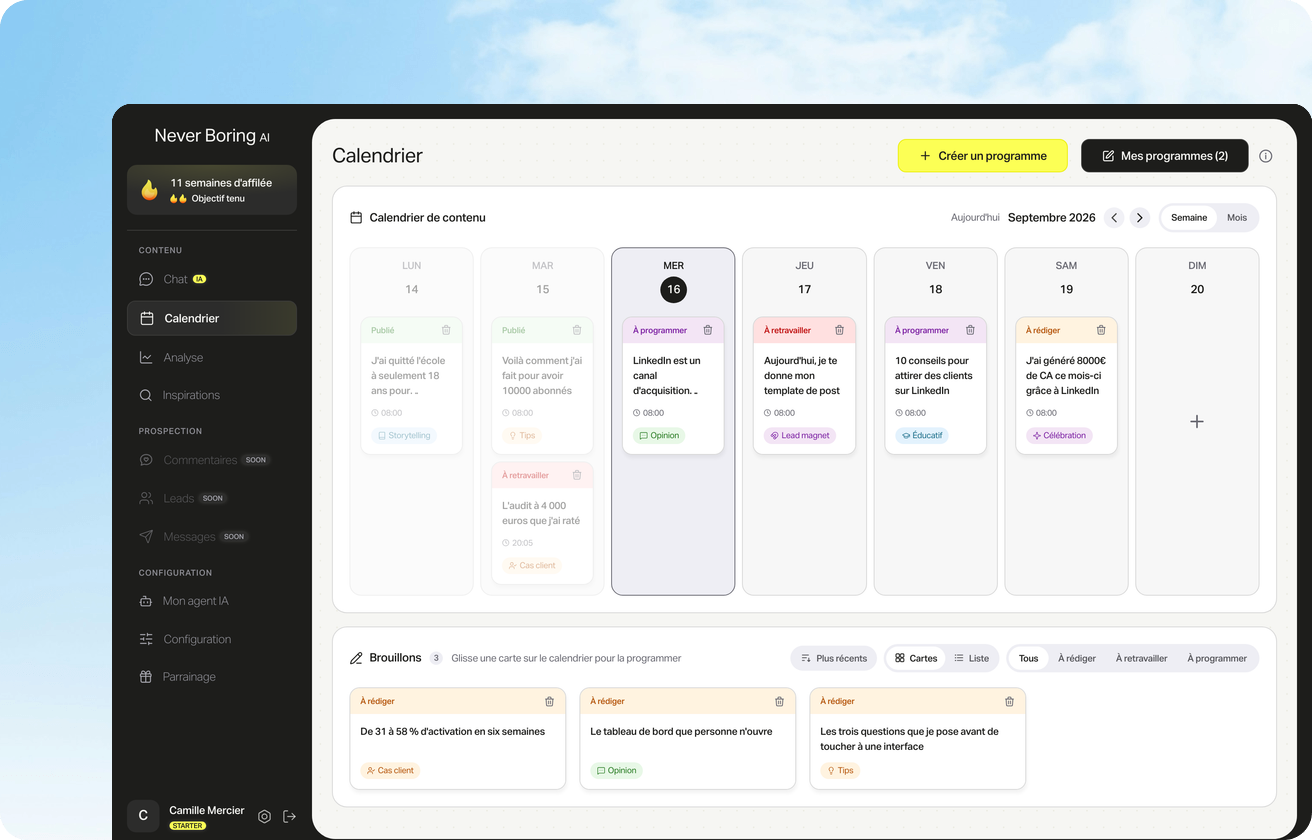Open Configuration page in the sidebar

click(212, 639)
